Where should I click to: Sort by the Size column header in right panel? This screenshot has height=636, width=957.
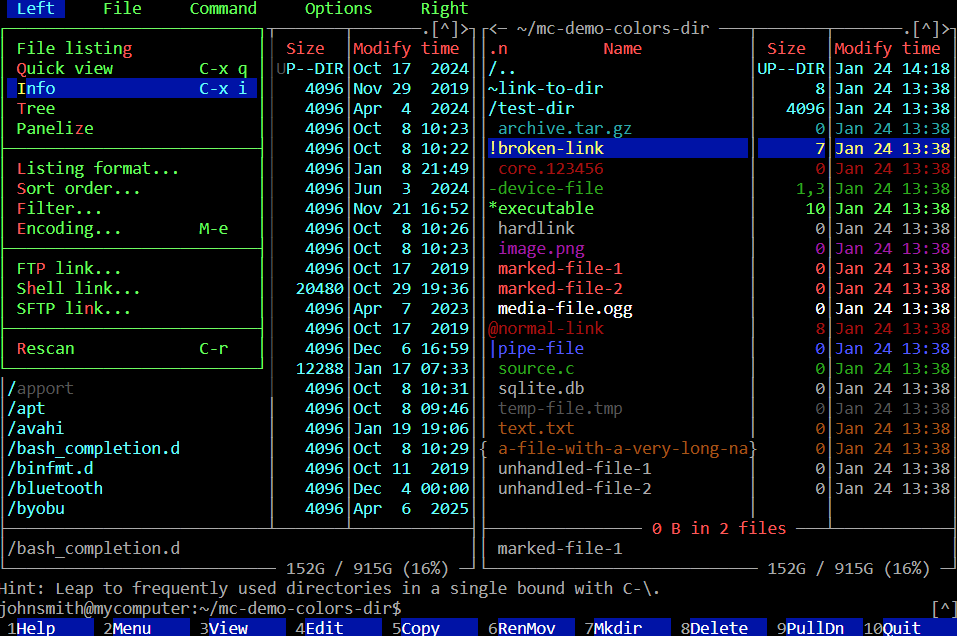(x=786, y=48)
